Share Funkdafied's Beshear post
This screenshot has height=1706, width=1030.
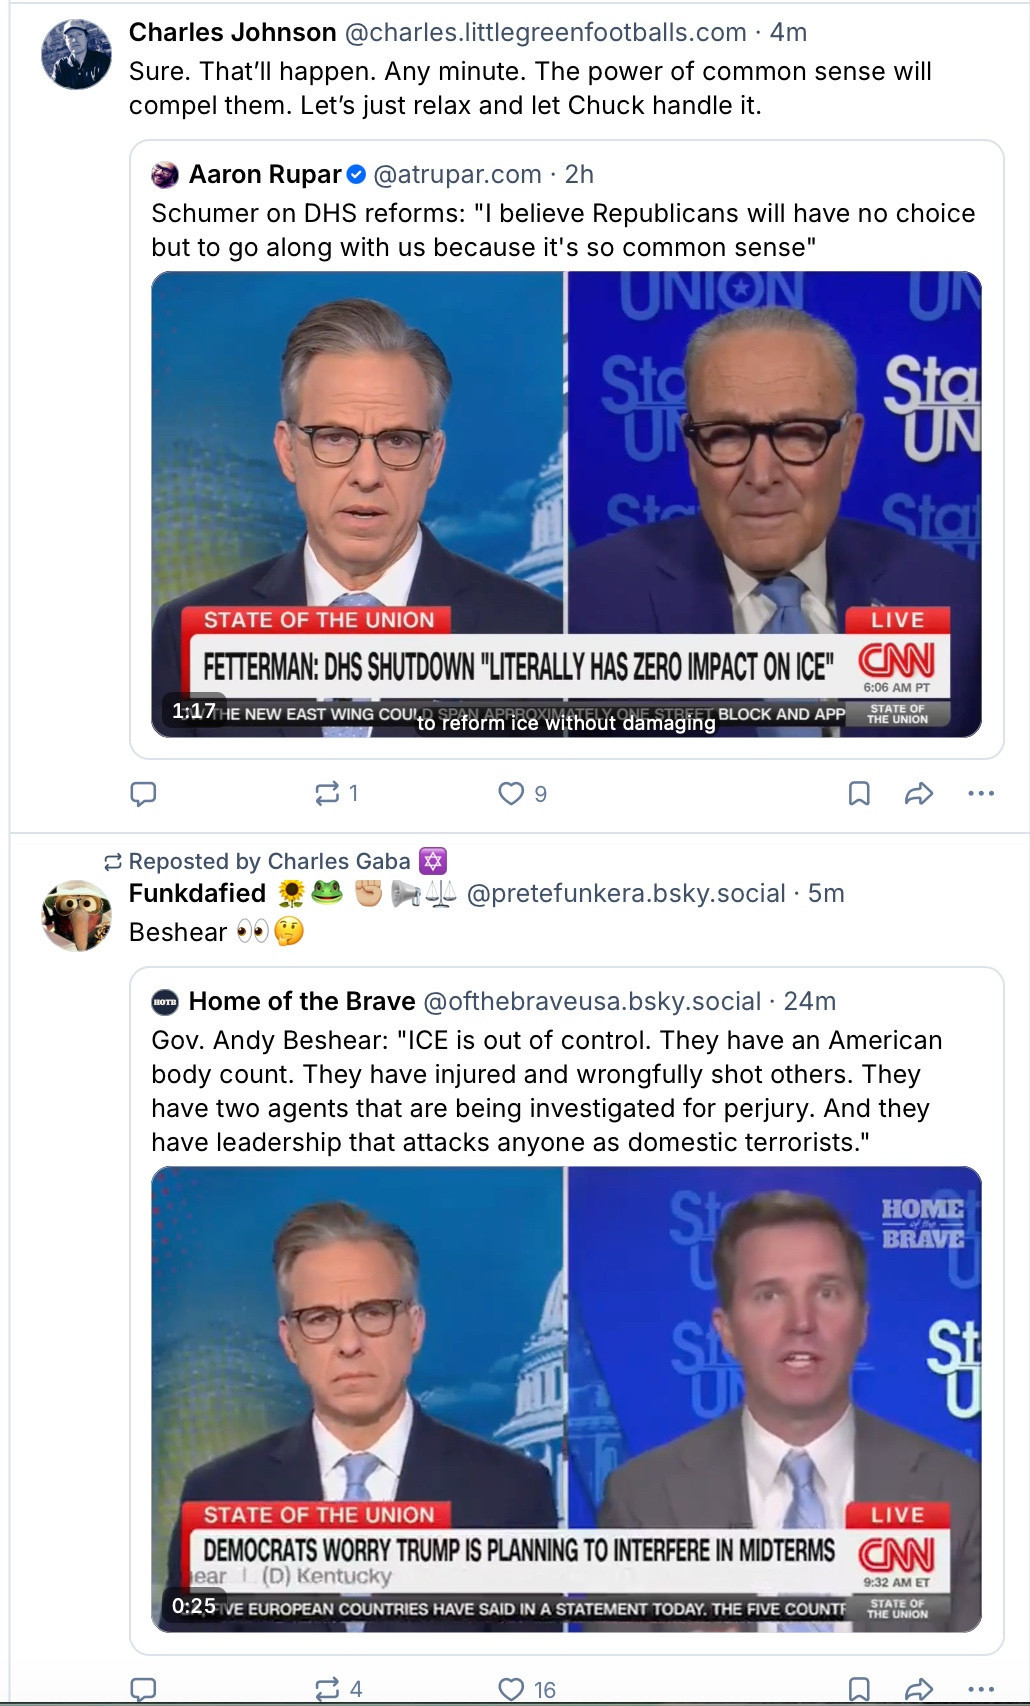(x=918, y=1690)
